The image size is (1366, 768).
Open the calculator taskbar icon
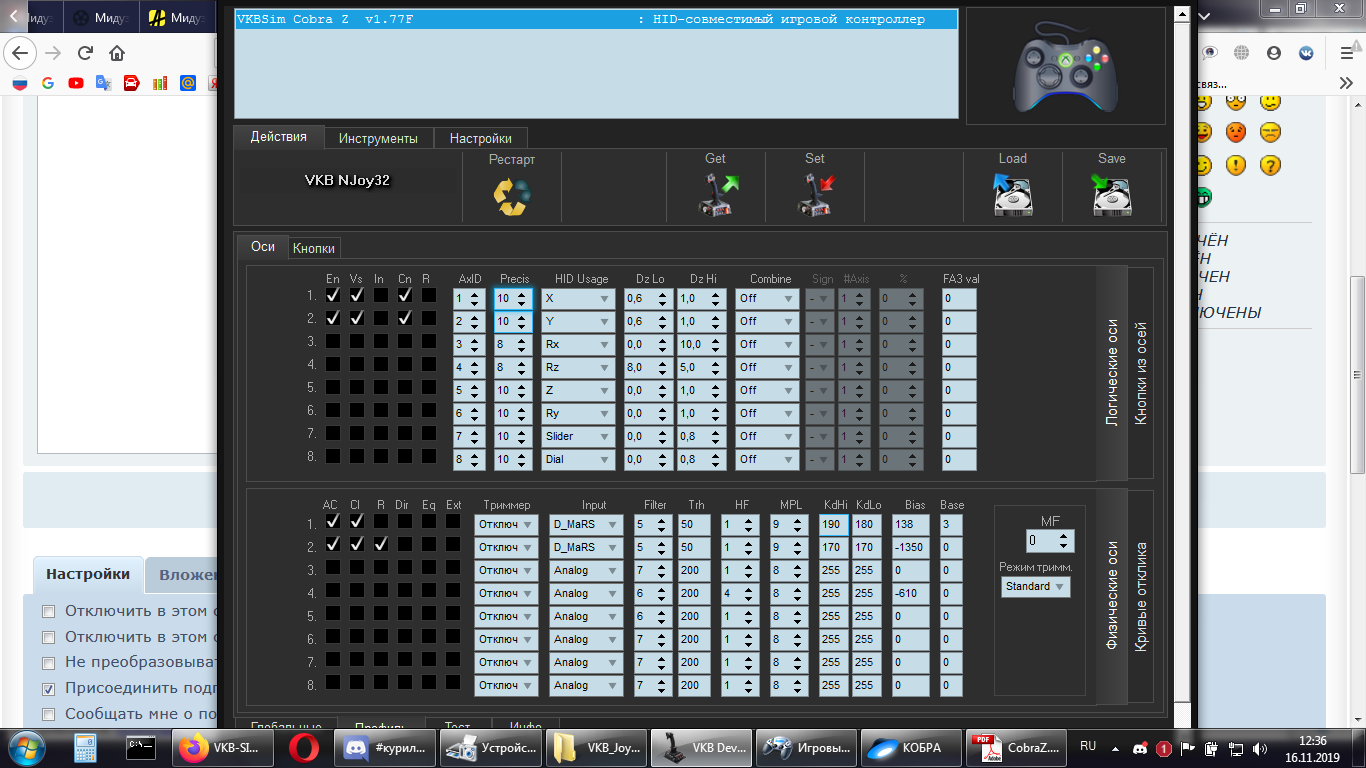(x=84, y=747)
